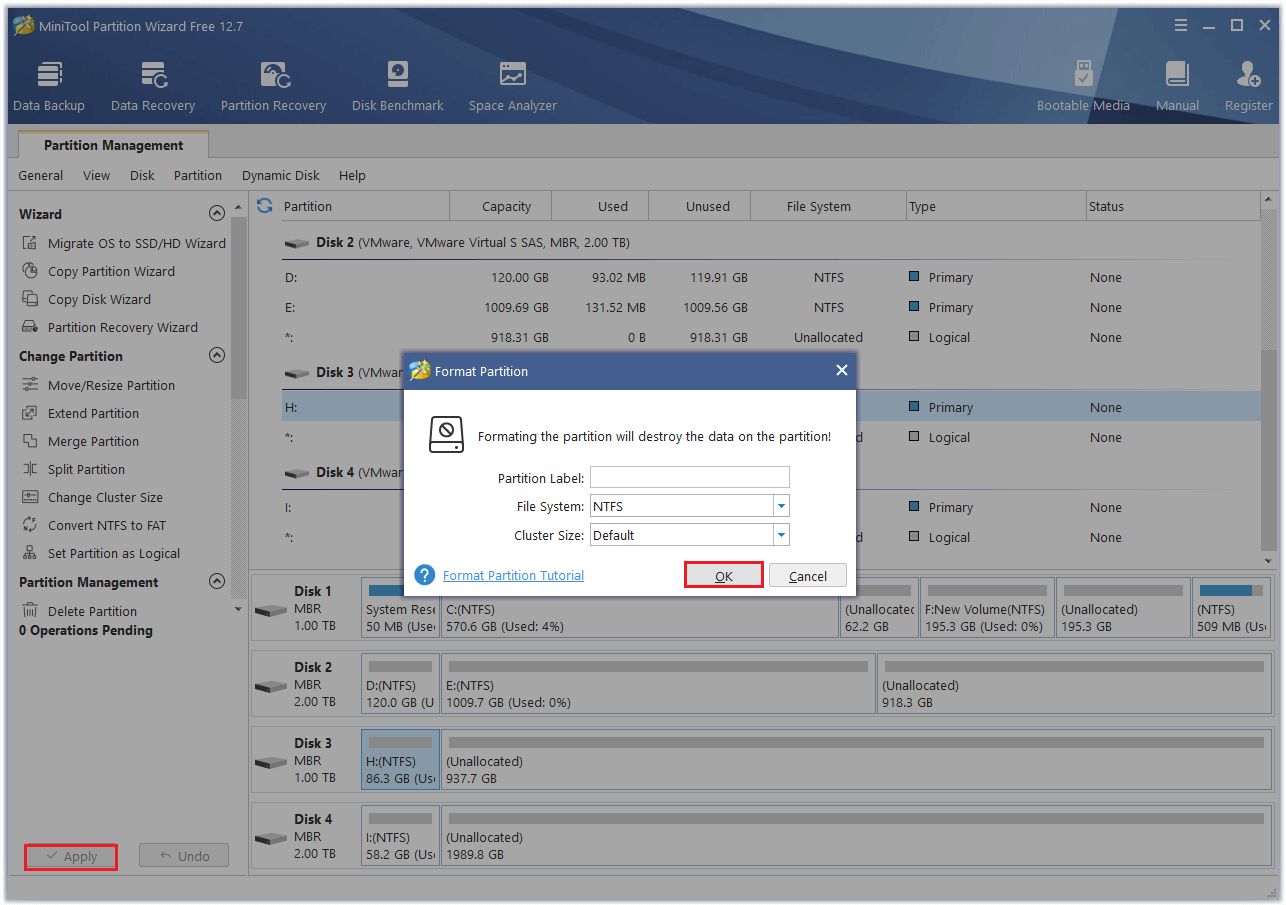The width and height of the screenshot is (1286, 905).
Task: Start Partition Recovery Wizard
Action: tap(110, 327)
